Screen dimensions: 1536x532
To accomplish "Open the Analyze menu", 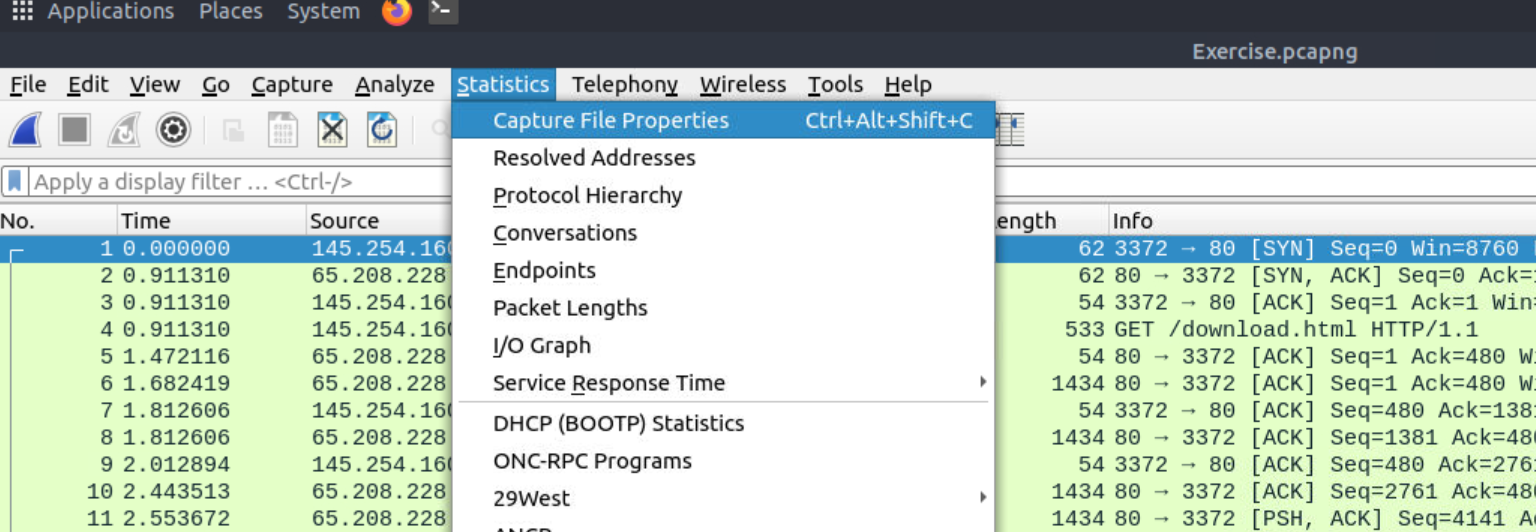I will 395,85.
